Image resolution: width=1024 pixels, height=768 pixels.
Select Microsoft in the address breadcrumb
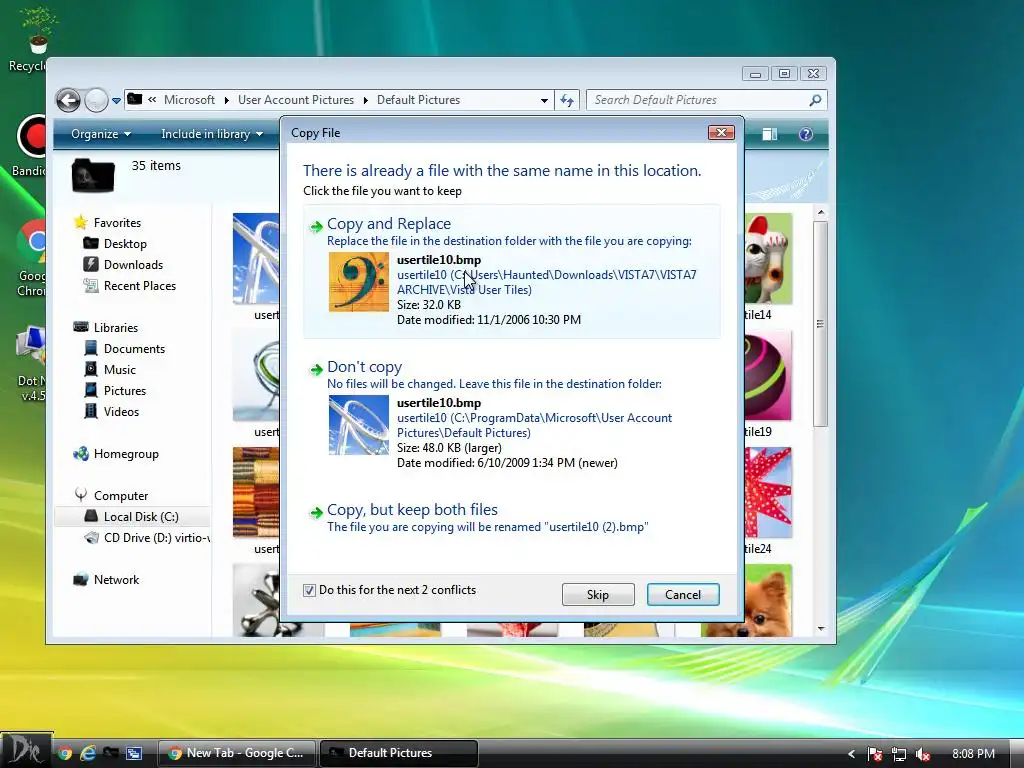(189, 100)
